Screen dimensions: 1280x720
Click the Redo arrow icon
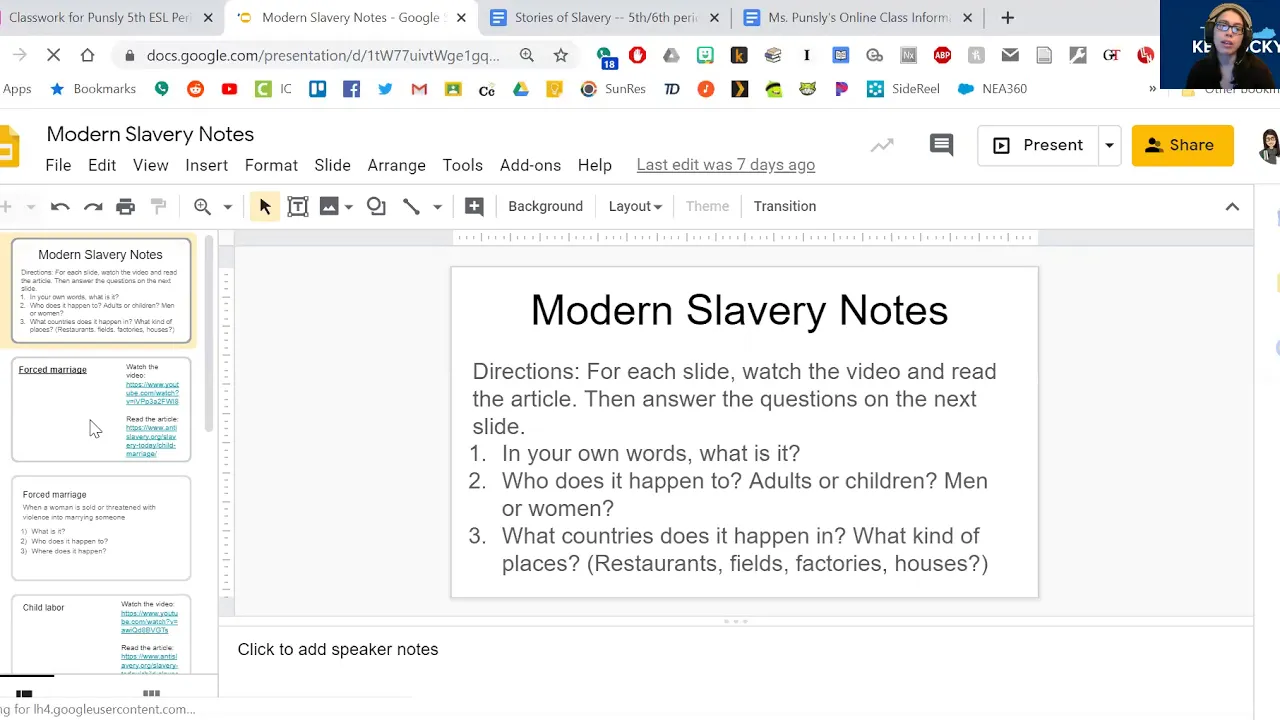coord(93,207)
